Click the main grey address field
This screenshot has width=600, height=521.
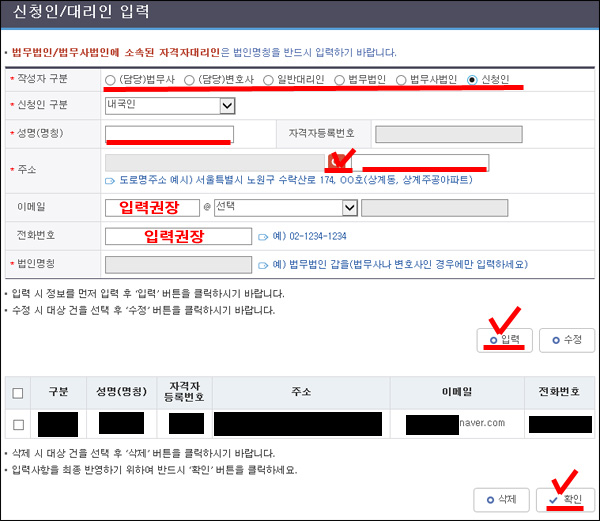click(x=215, y=163)
